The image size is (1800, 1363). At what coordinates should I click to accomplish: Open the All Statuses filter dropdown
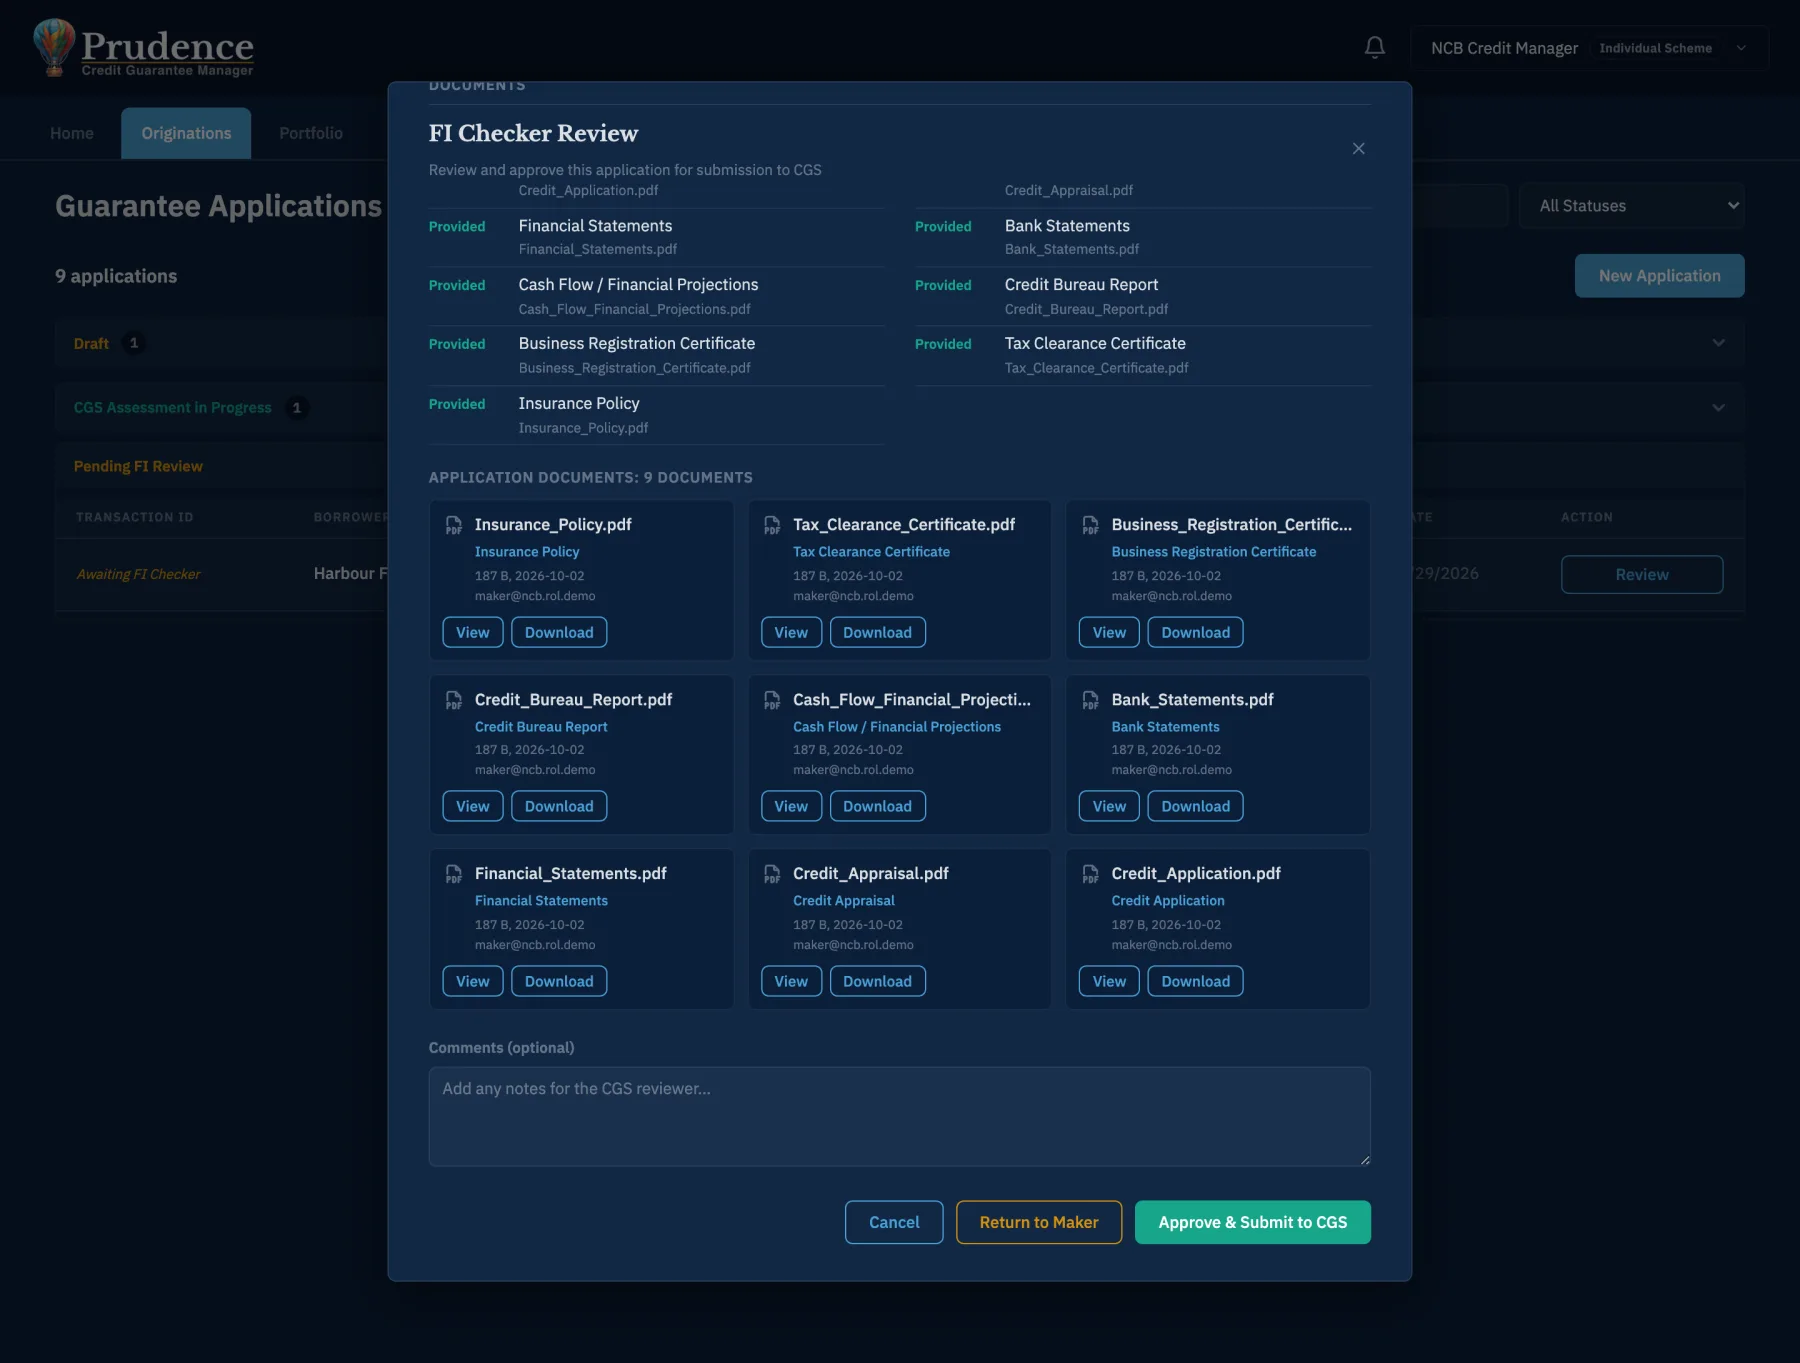[x=1632, y=206]
